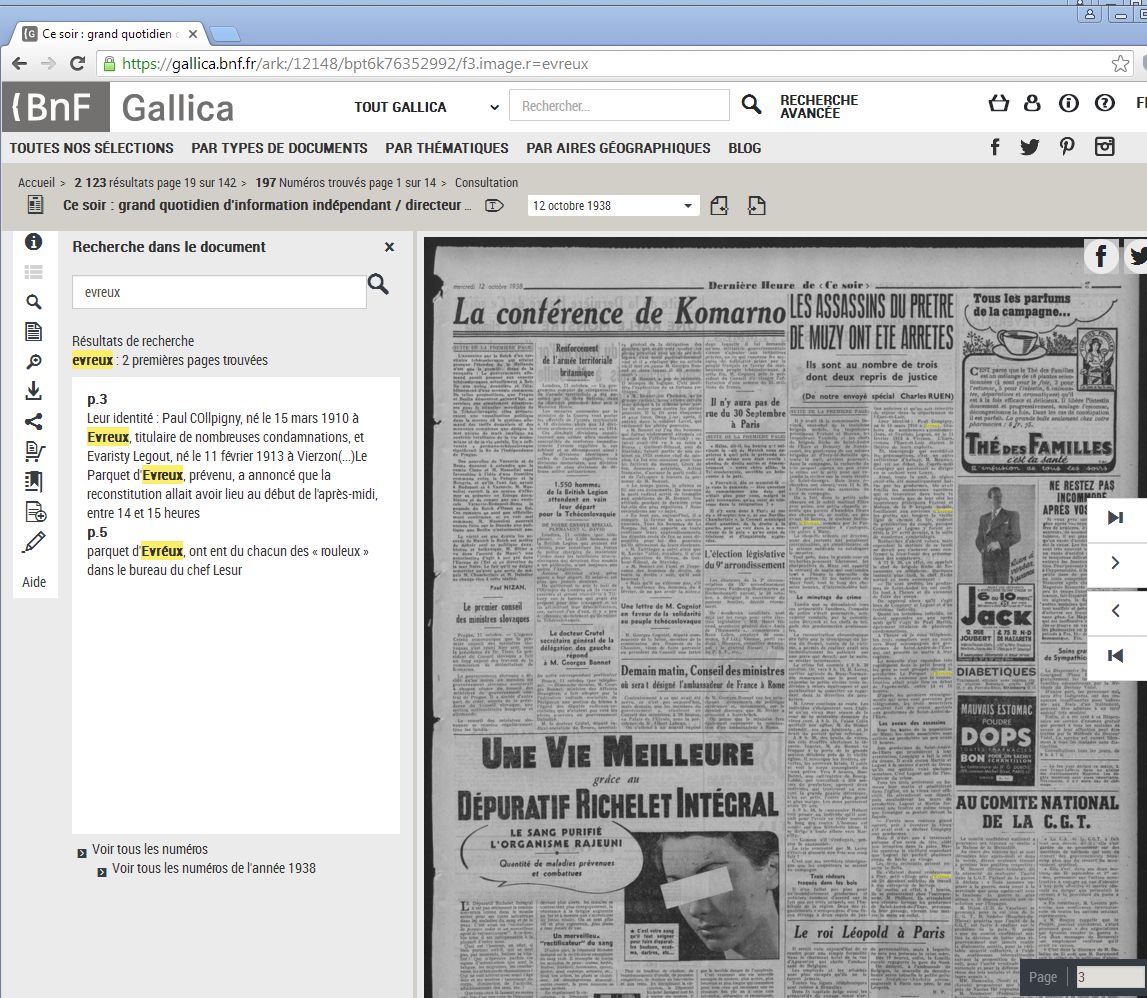Open the text mode page icon
1147x998 pixels.
point(34,331)
